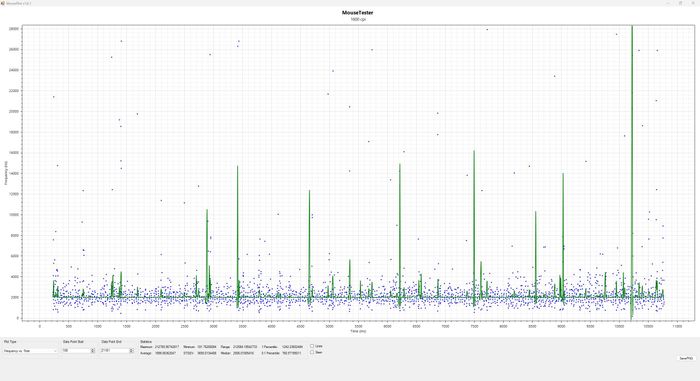Click the Frequency (Hz) axis label
This screenshot has width=700, height=381.
(6, 173)
